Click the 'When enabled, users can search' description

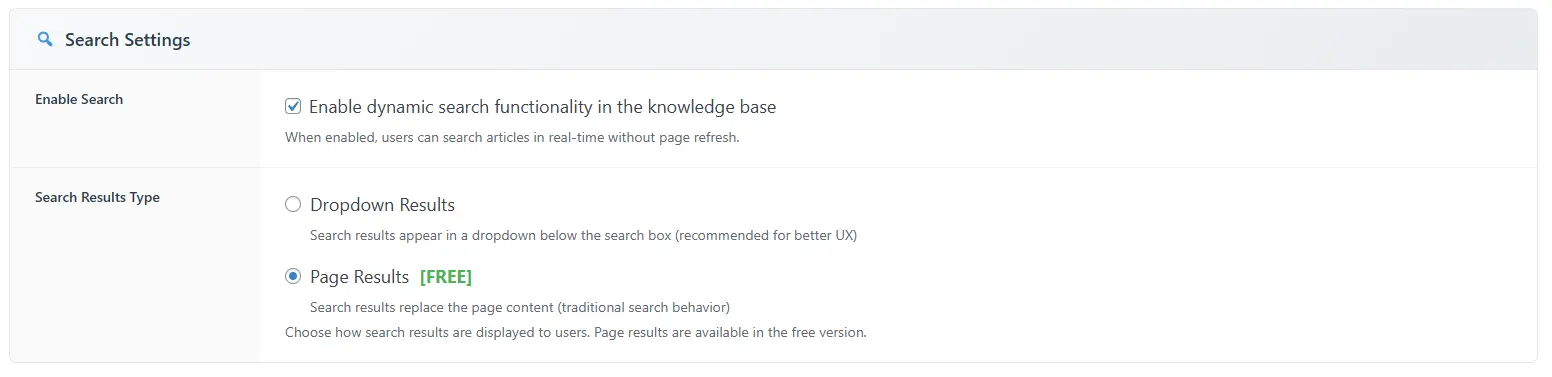(x=512, y=138)
